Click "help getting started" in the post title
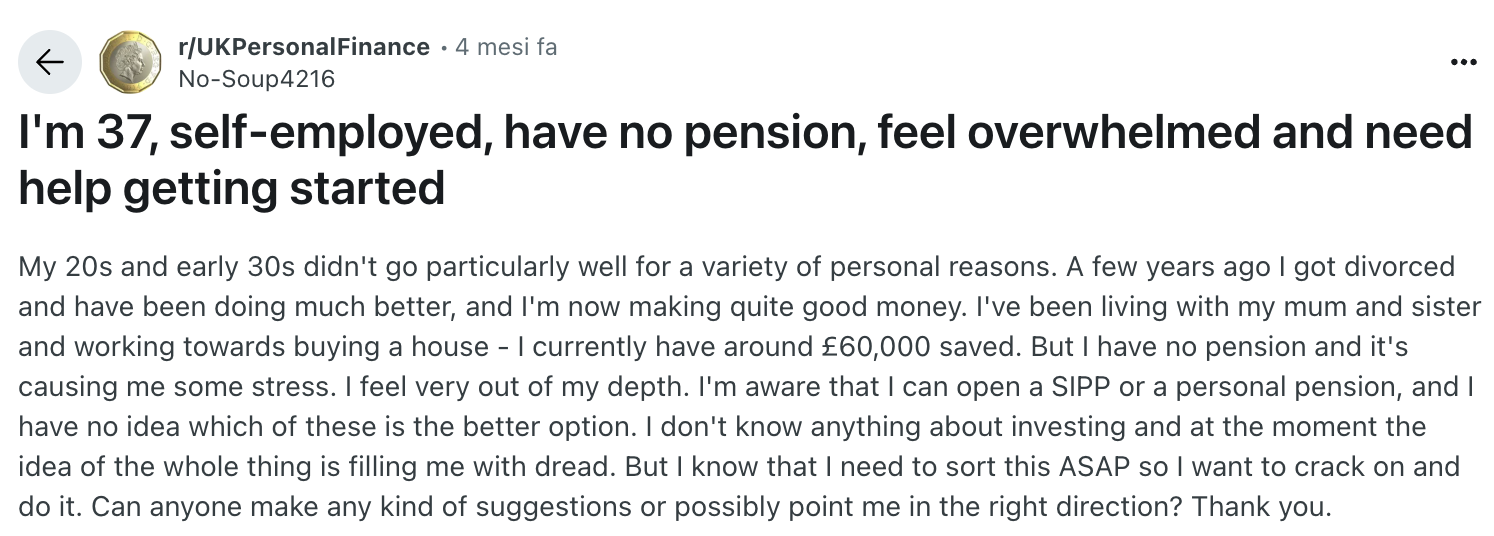Image resolution: width=1494 pixels, height=536 pixels. [x=231, y=187]
